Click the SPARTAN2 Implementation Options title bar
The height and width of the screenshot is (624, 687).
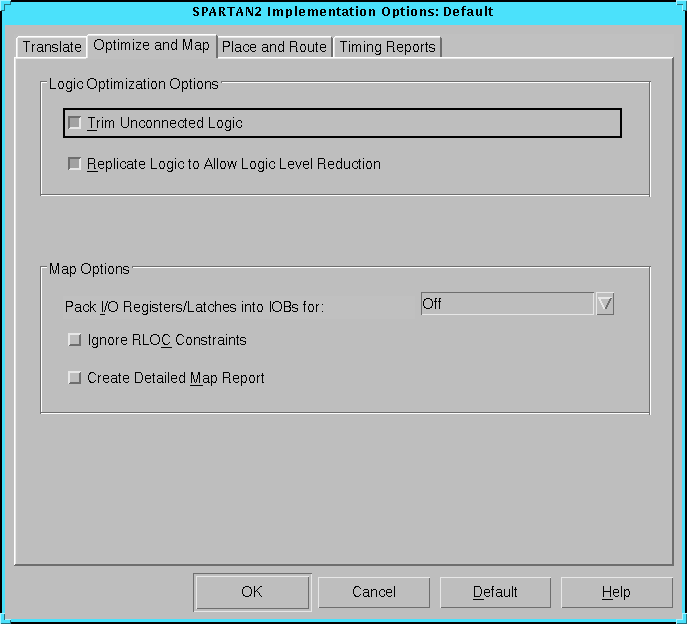(x=343, y=12)
